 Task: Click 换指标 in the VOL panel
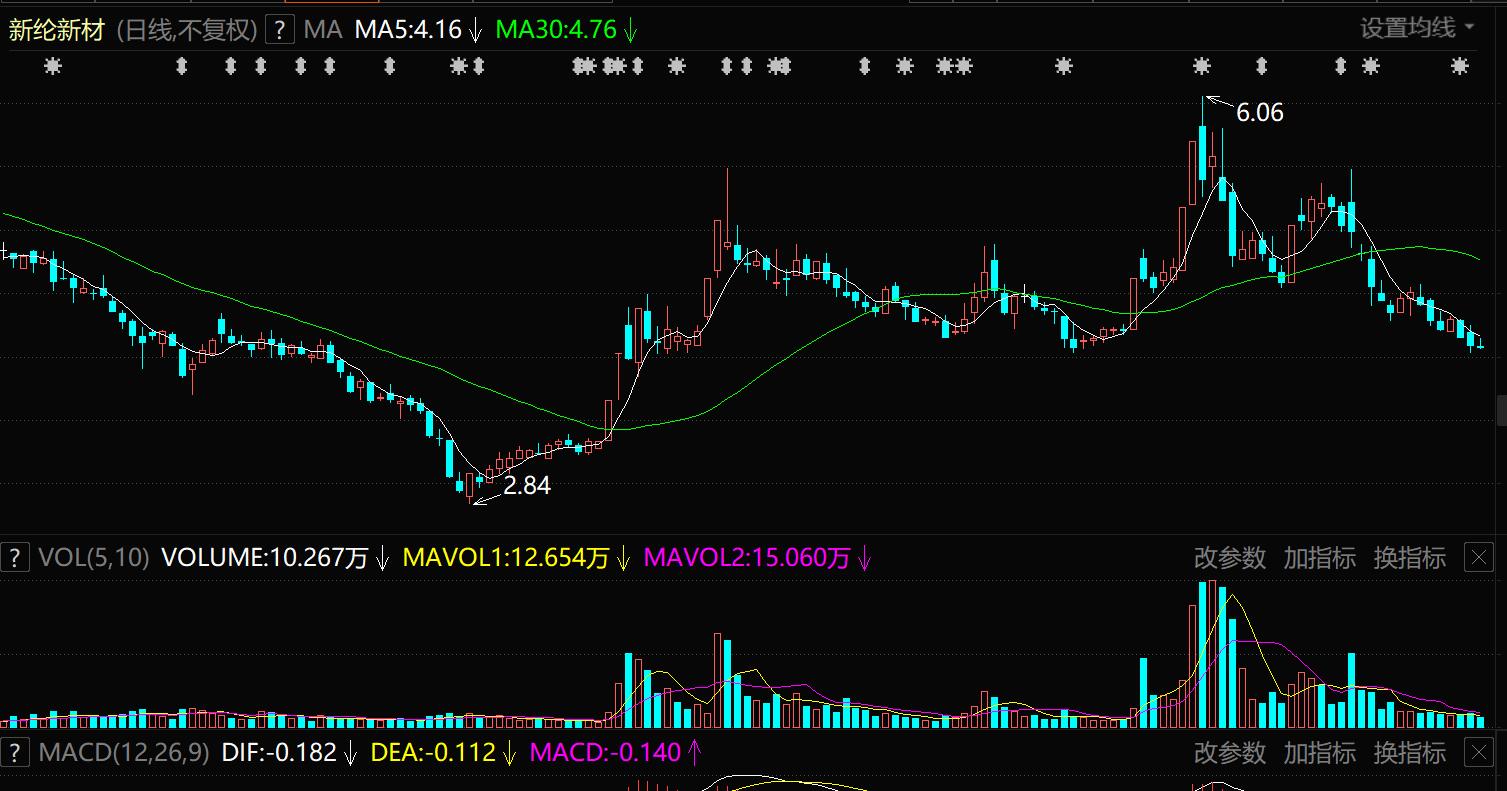1410,558
